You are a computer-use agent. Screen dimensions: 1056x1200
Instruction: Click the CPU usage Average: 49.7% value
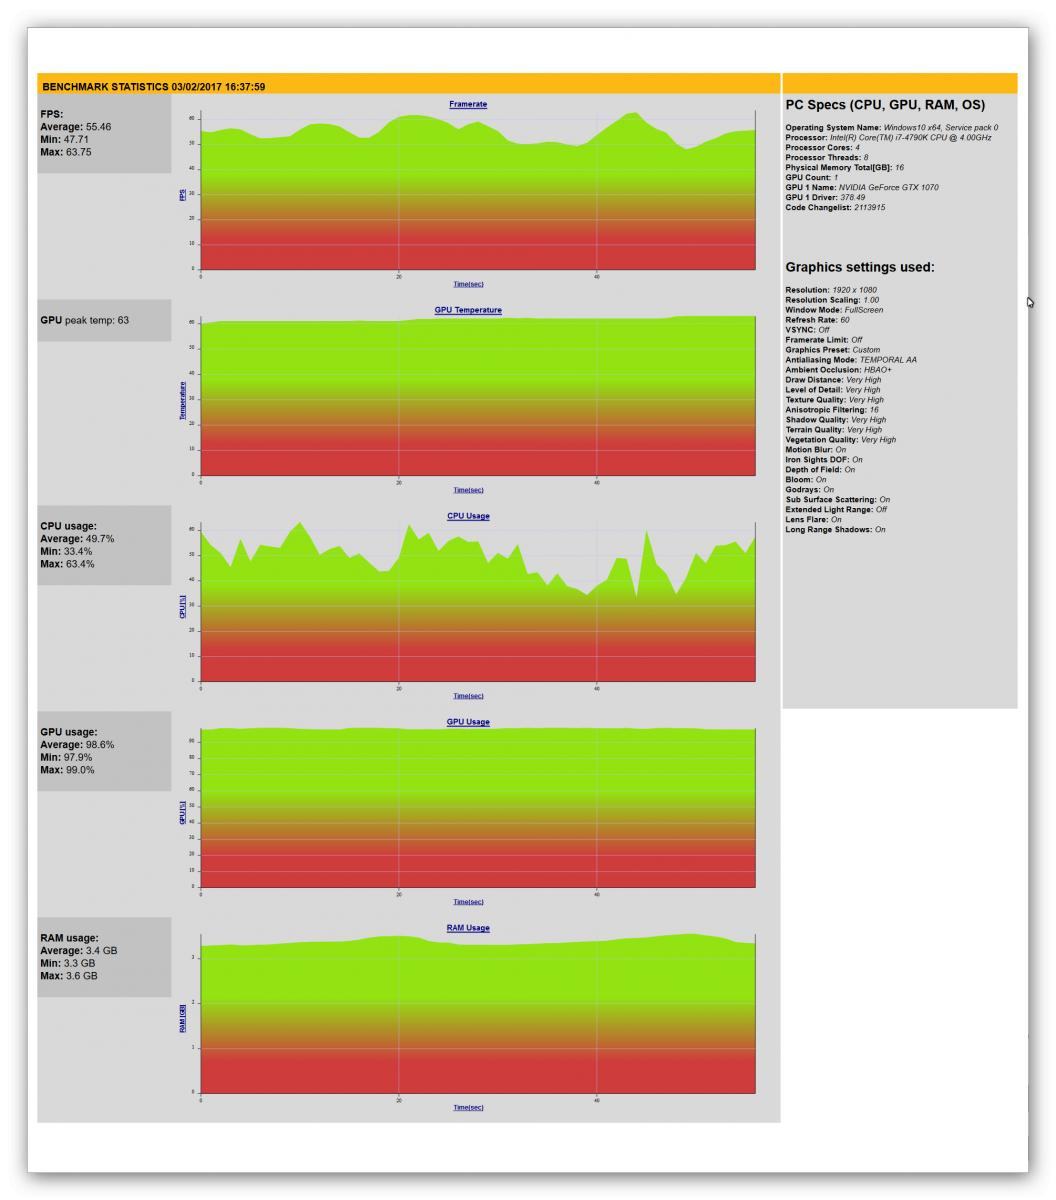tap(77, 539)
